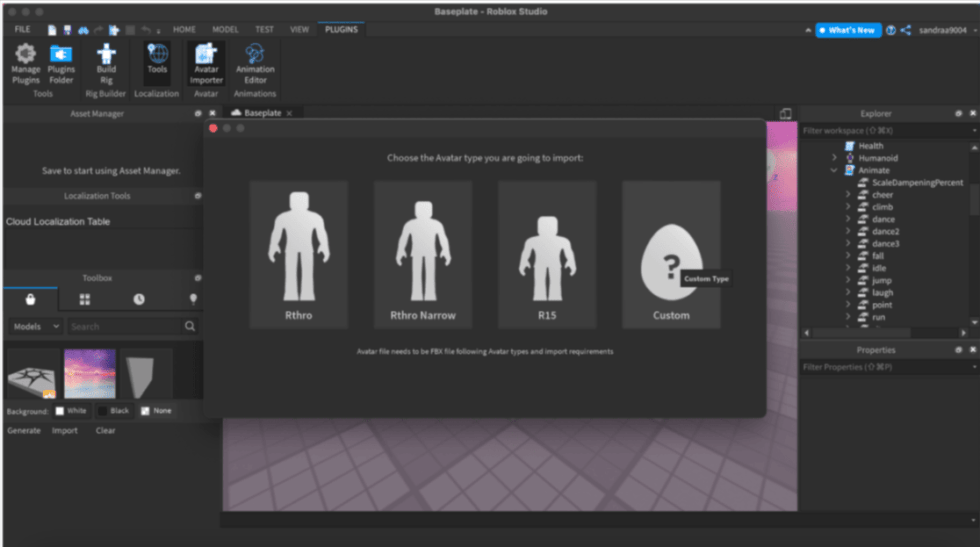
Task: Select the Health script icon in Explorer
Action: pyautogui.click(x=849, y=146)
